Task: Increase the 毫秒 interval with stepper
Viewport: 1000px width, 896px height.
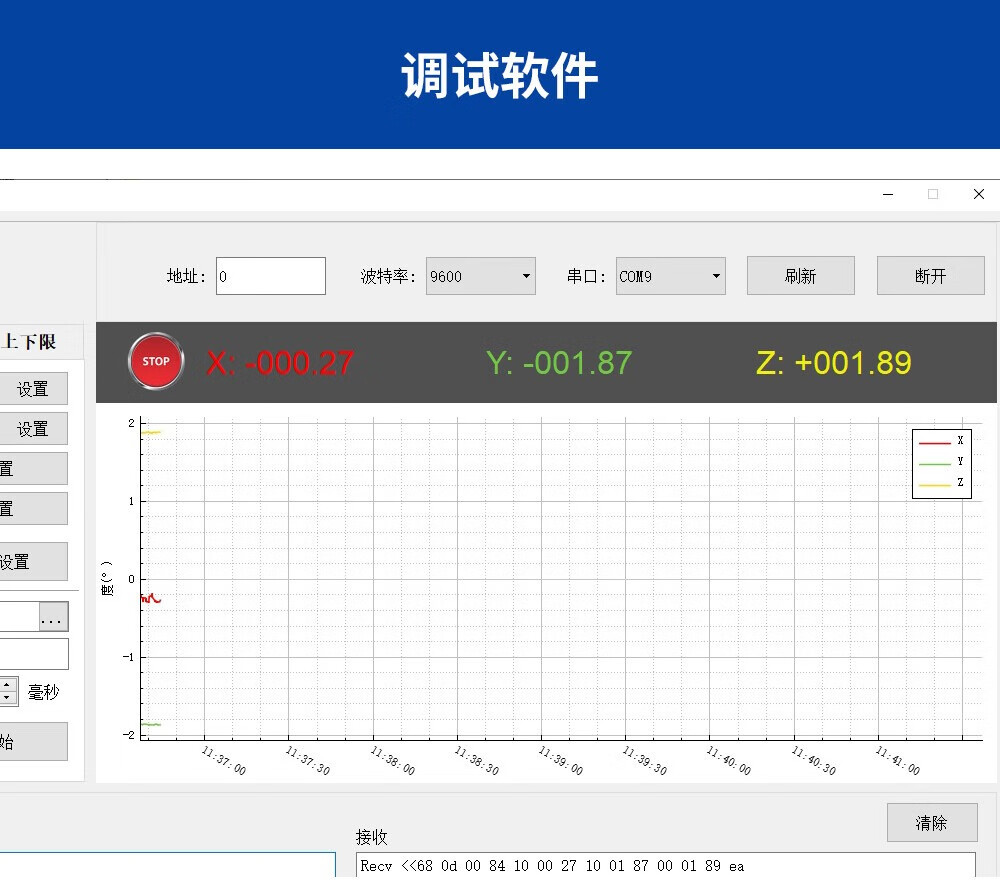Action: (8, 684)
